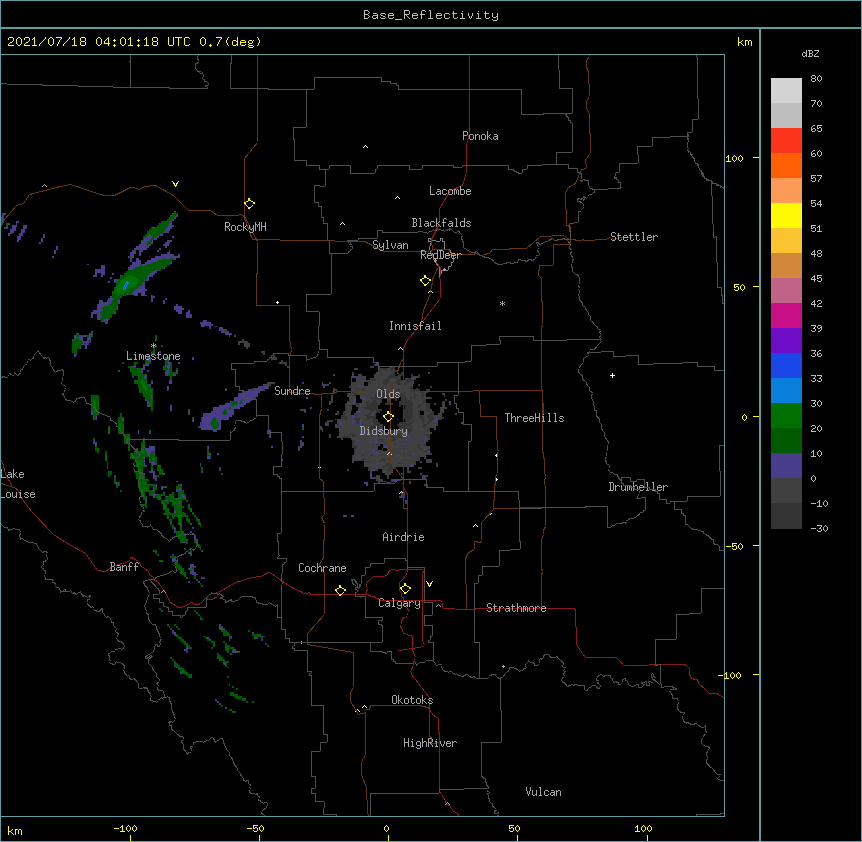The image size is (862, 842).
Task: Click the RockyMH label
Action: click(245, 227)
